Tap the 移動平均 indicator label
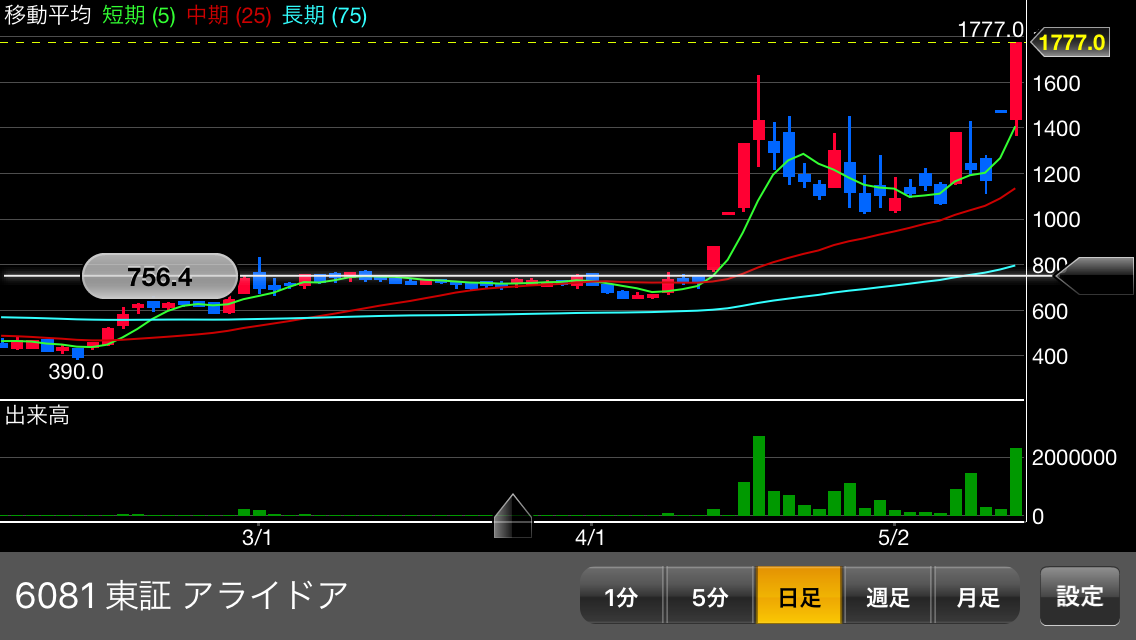 (48, 16)
